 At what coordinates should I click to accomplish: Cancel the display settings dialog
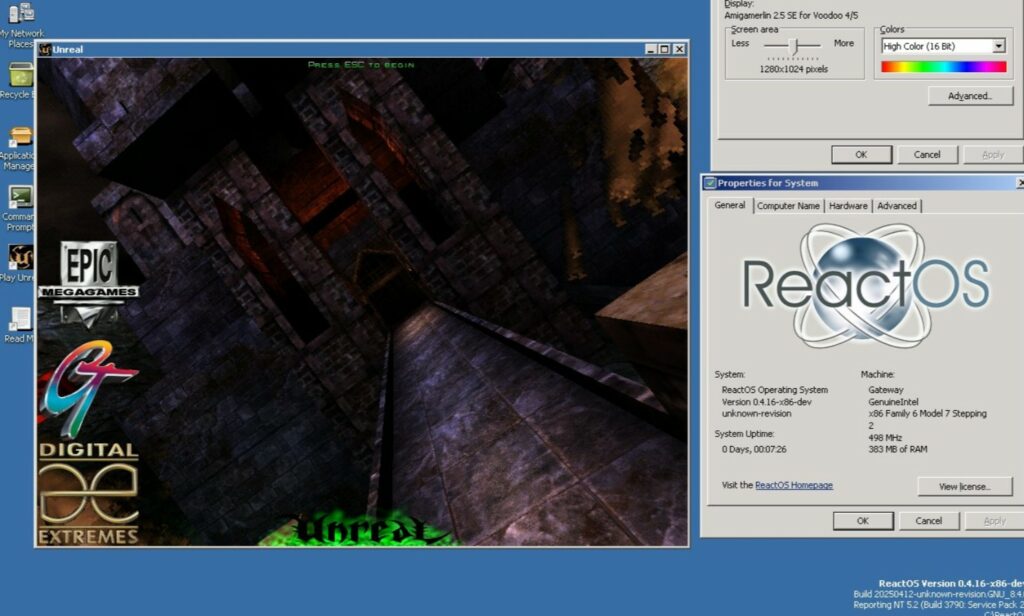tap(927, 155)
